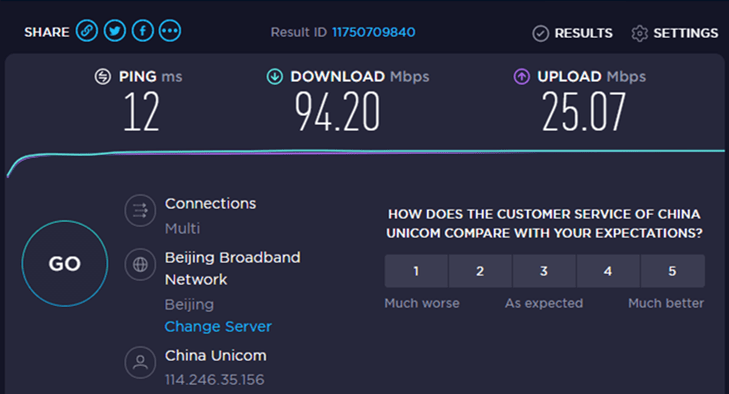The height and width of the screenshot is (394, 729).
Task: Click the server globe icon
Action: (x=140, y=265)
